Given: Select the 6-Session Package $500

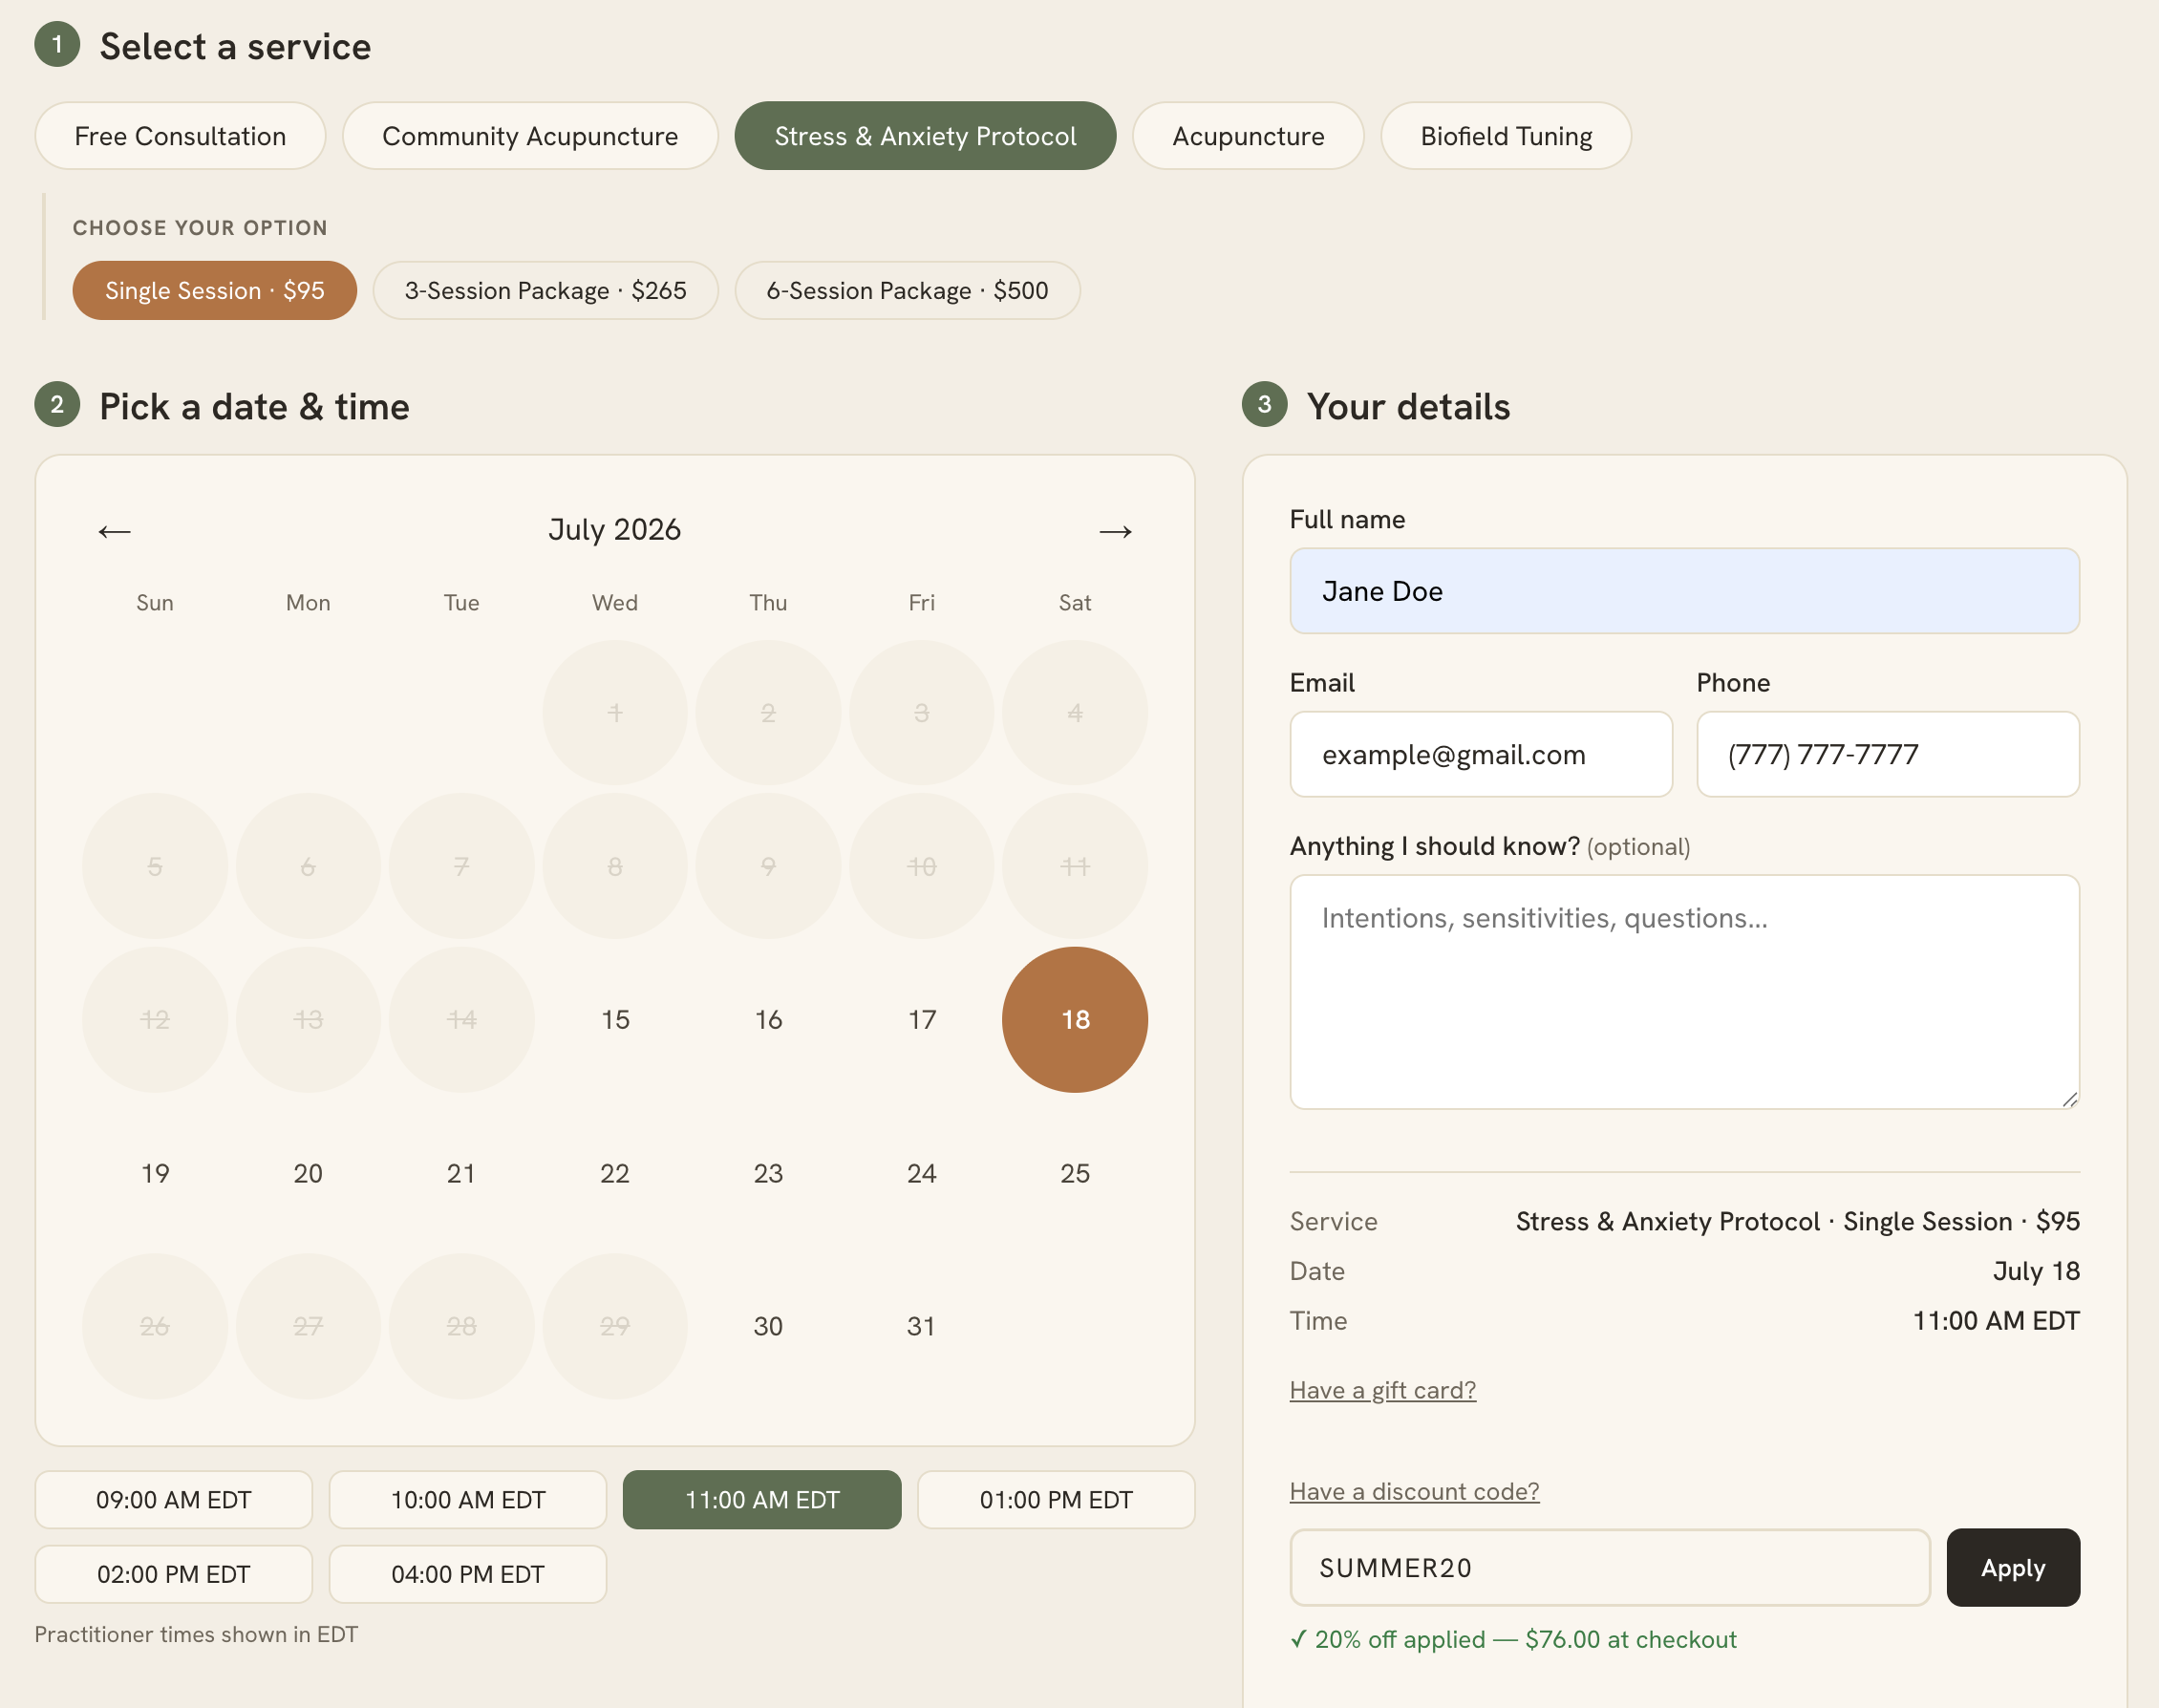Looking at the screenshot, I should click(x=907, y=291).
